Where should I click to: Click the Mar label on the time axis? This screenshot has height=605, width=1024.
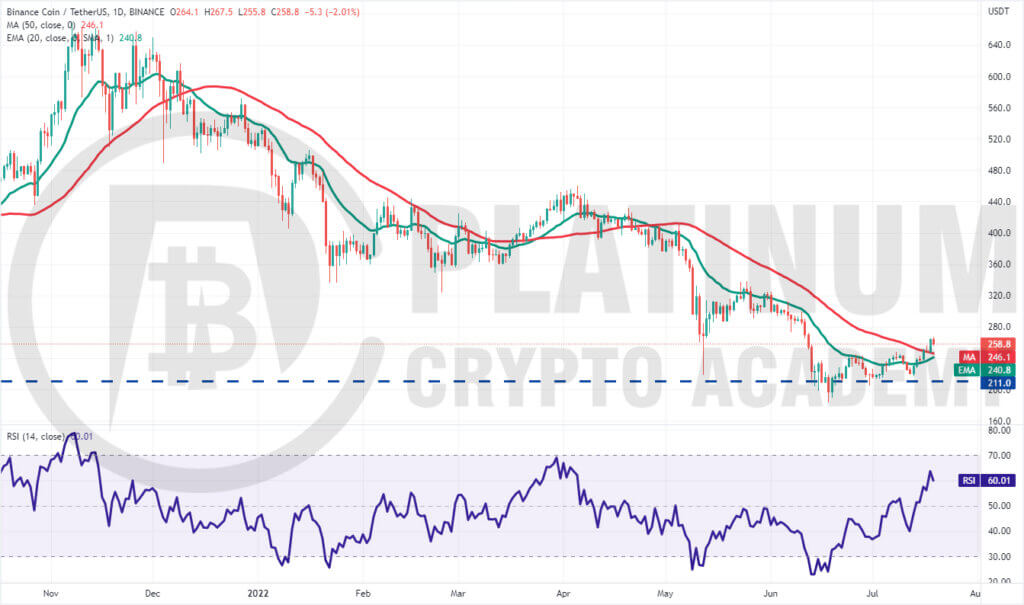pos(458,593)
